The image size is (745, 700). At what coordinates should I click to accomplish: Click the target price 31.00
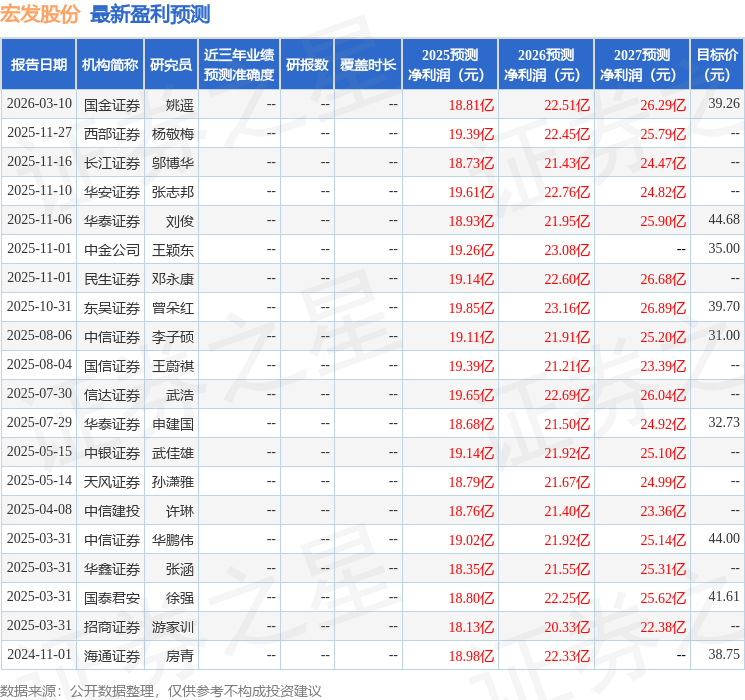[724, 336]
